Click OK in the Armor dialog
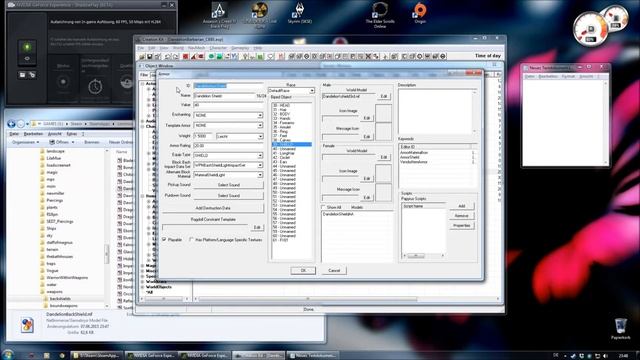640x360 pixels. [303, 271]
